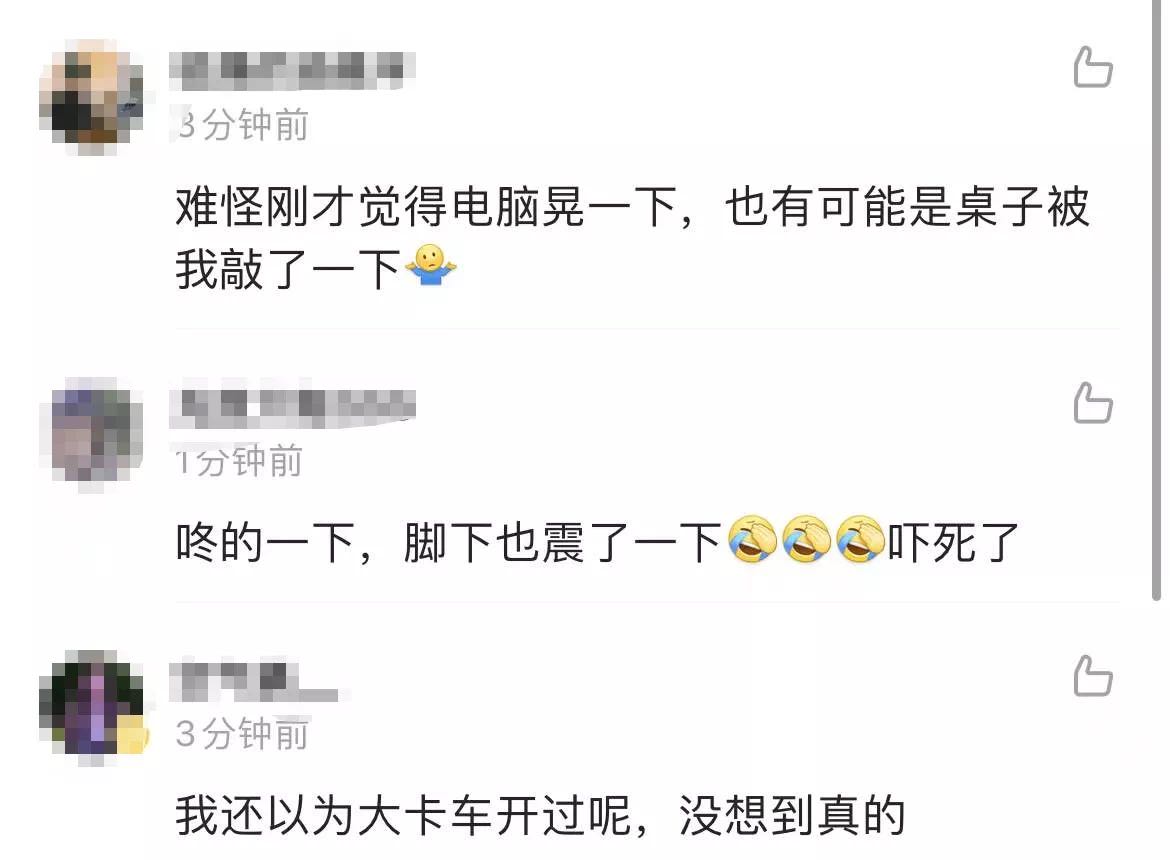The width and height of the screenshot is (1170, 860).
Task: Like the comment about the big truck 大卡车
Action: coord(1093,676)
